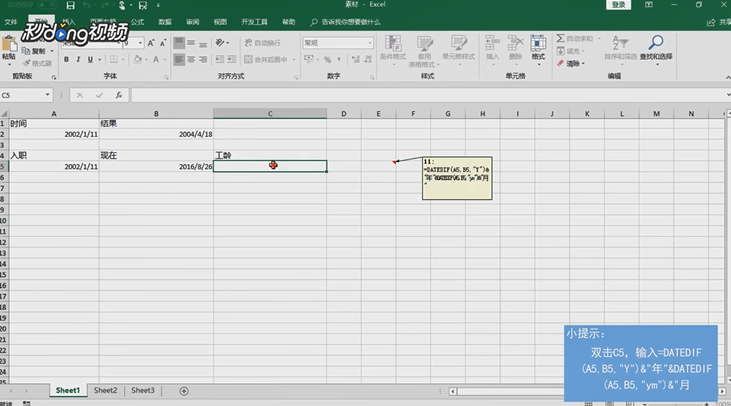Viewport: 731px width, 406px height.
Task: Click the fx insert function icon
Action: pyautogui.click(x=119, y=95)
